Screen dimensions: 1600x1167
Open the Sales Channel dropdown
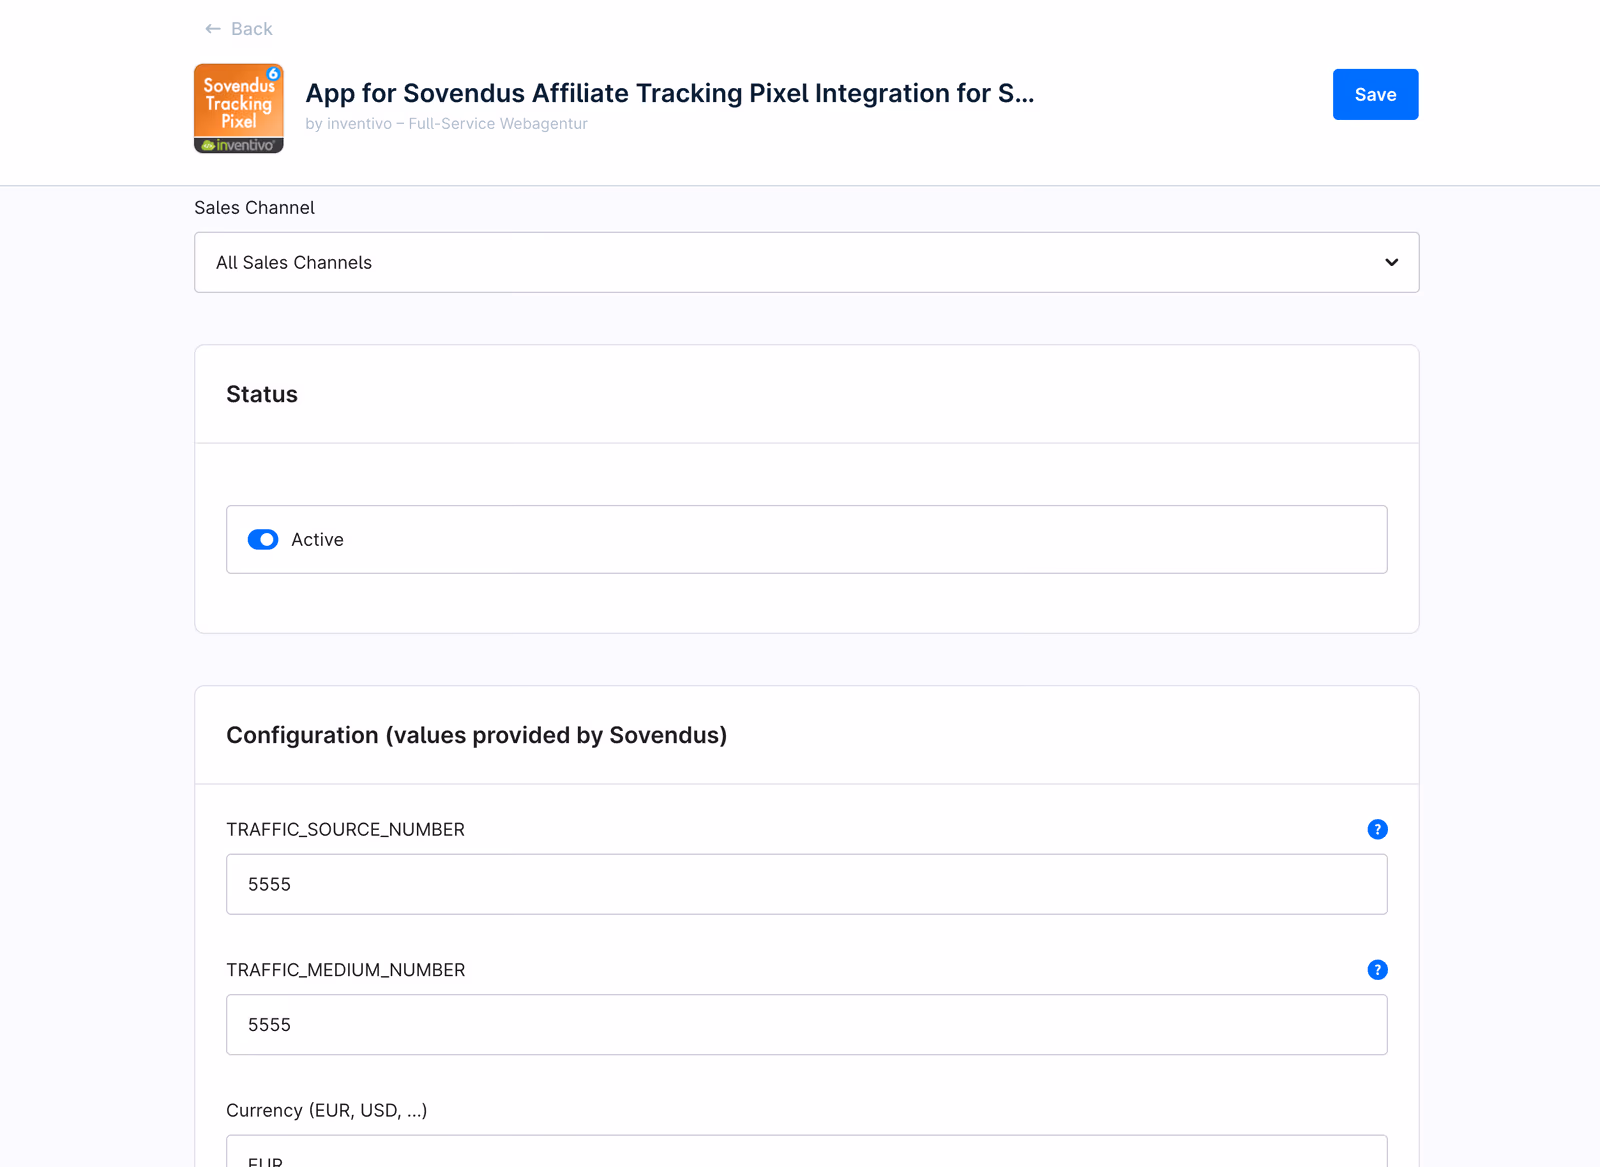(807, 262)
